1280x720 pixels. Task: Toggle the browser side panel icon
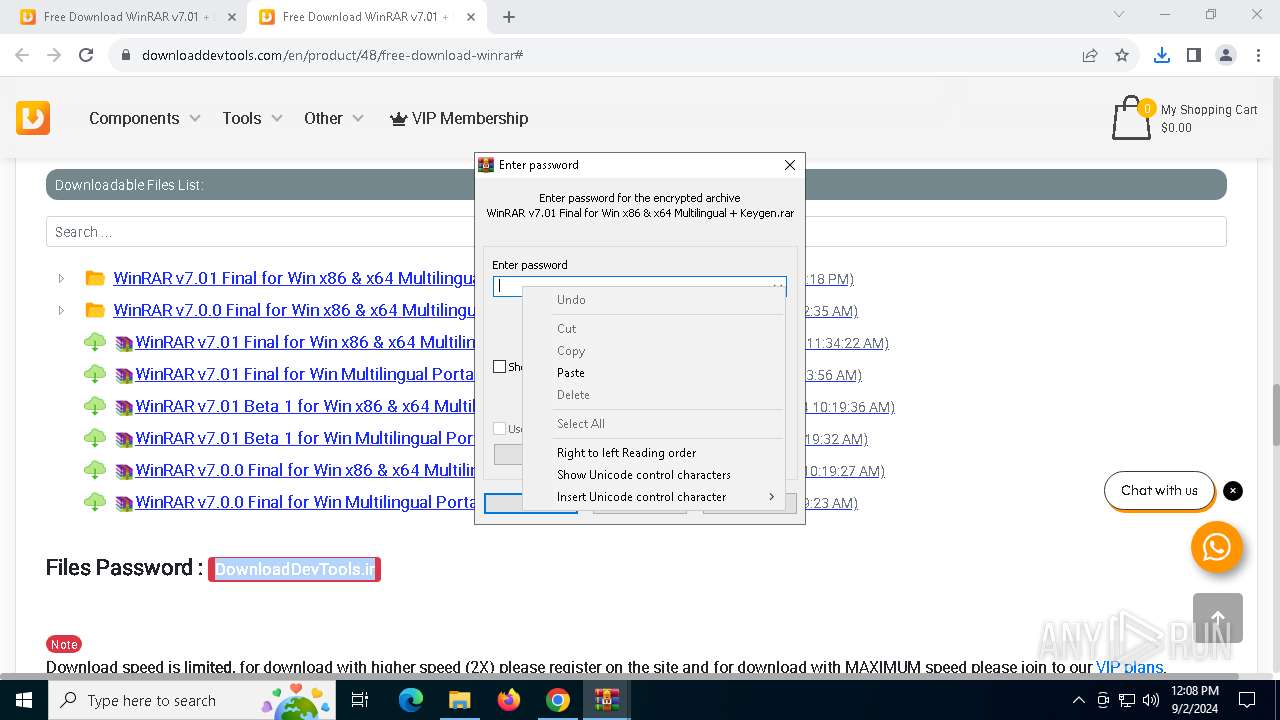tap(1194, 55)
